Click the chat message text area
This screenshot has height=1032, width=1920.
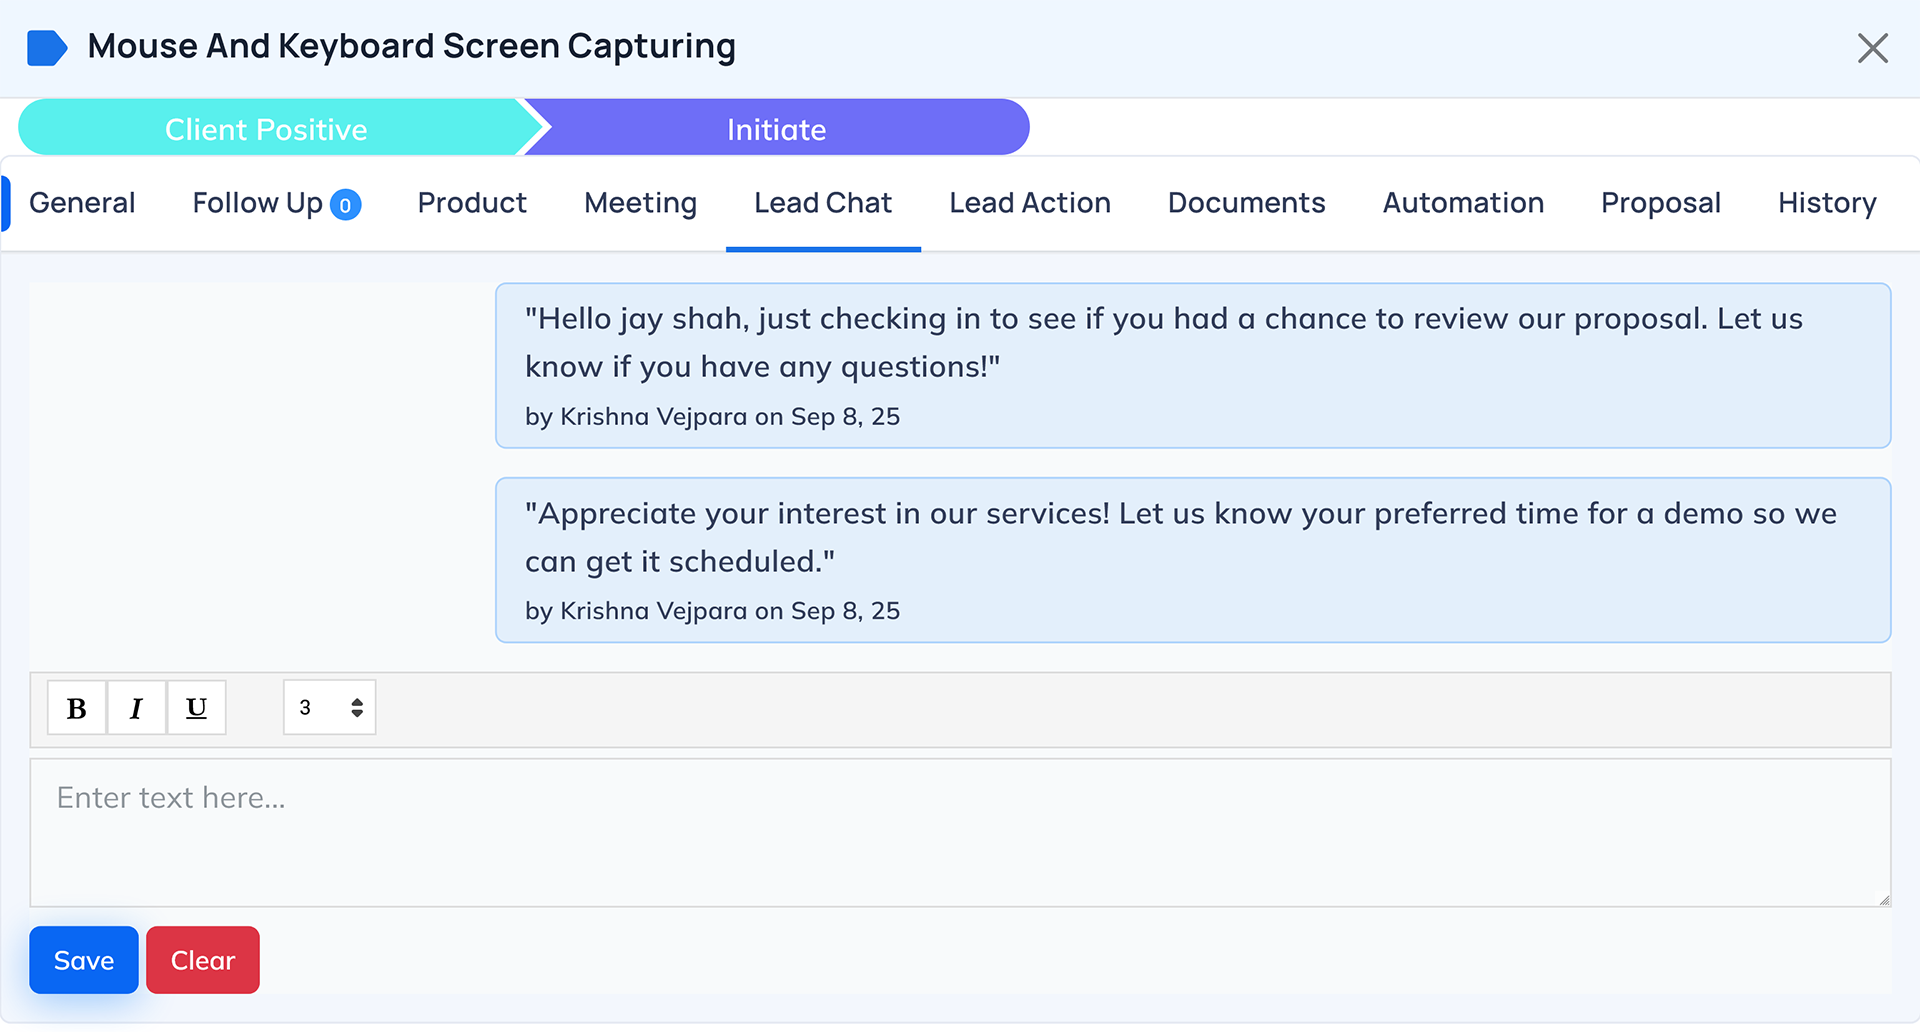tap(960, 832)
